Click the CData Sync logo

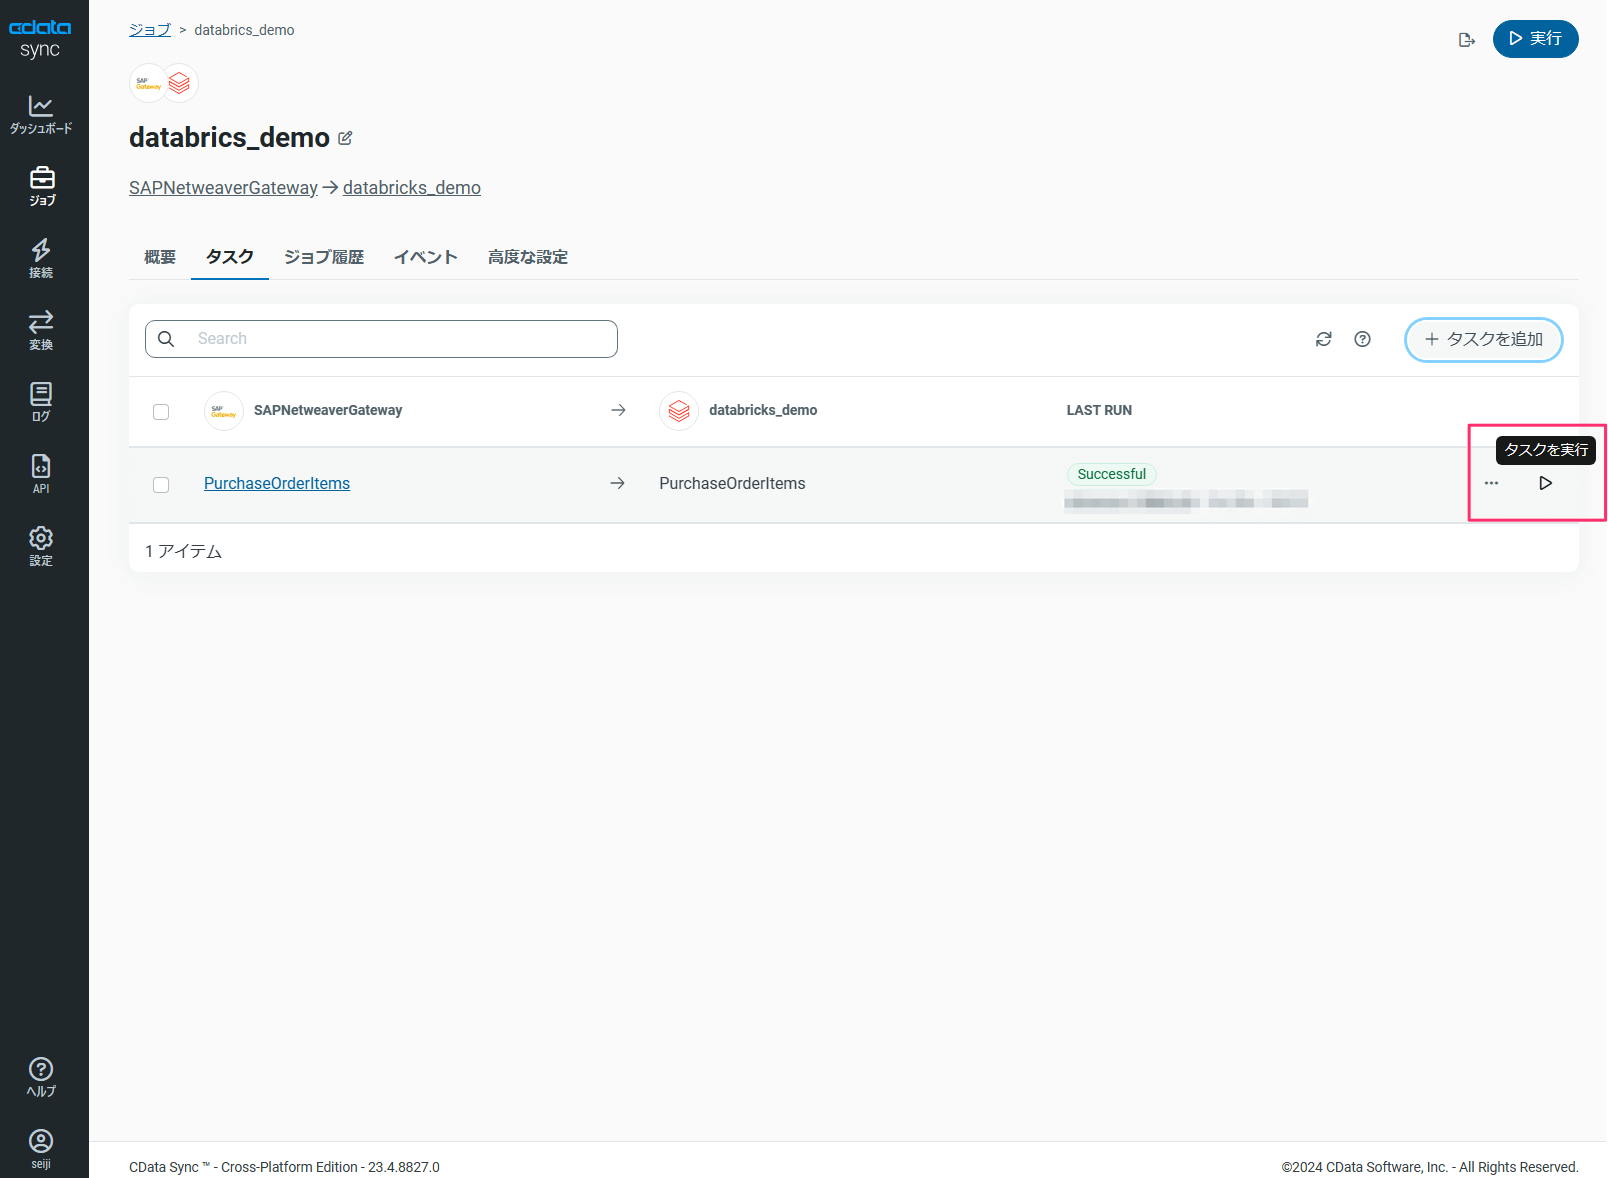[40, 38]
